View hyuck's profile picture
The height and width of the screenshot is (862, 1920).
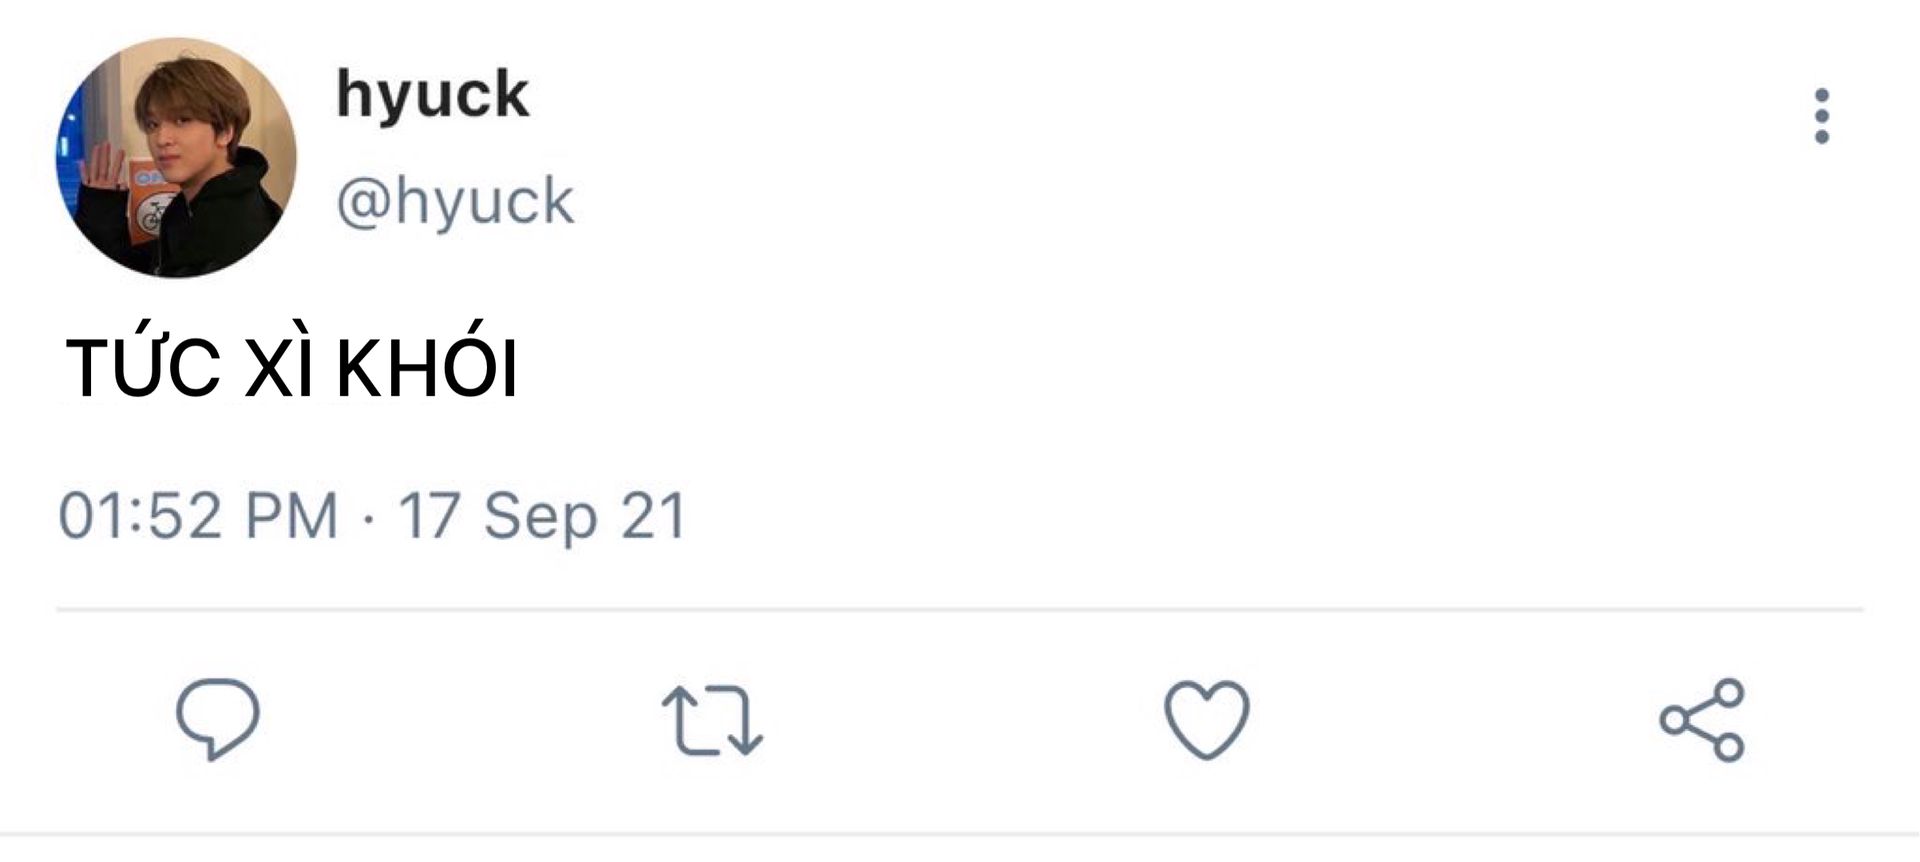176,158
